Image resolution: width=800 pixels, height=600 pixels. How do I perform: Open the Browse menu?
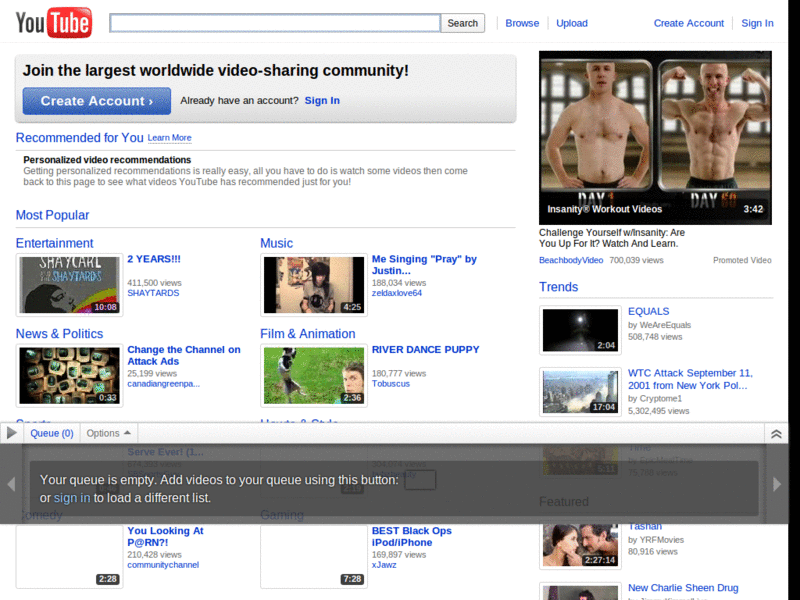pyautogui.click(x=522, y=23)
